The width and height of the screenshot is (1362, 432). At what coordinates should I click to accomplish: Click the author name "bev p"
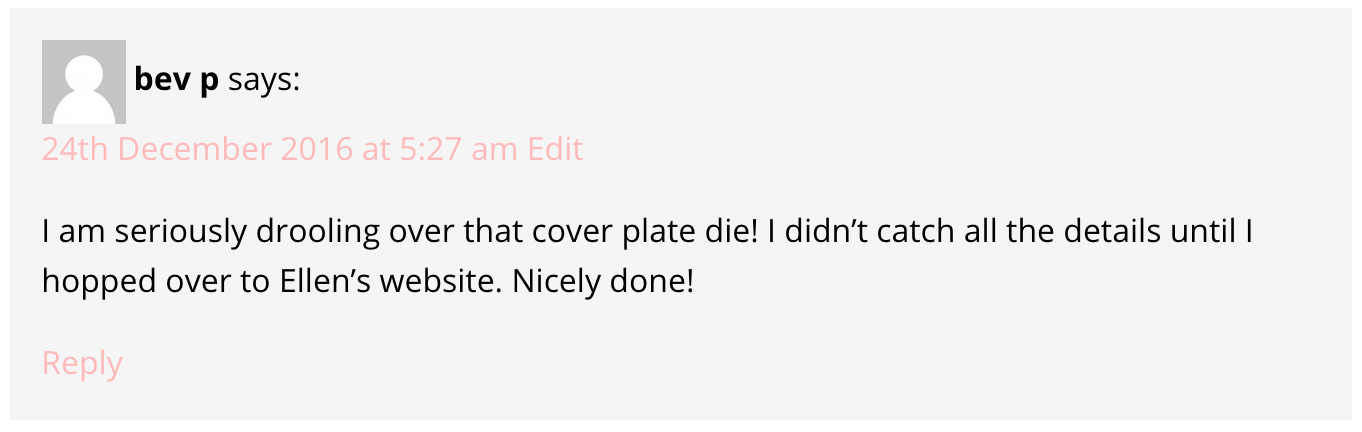pyautogui.click(x=176, y=80)
